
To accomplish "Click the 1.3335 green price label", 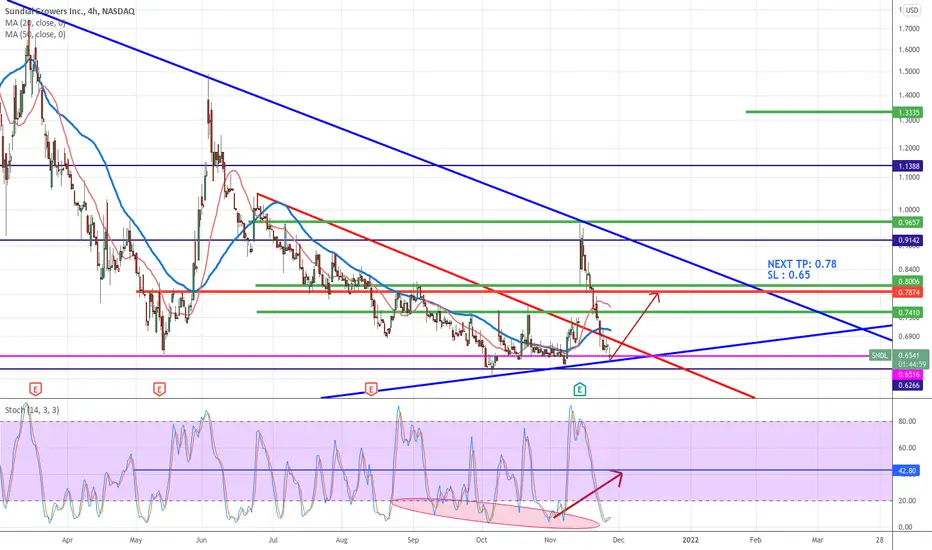I will [x=908, y=112].
